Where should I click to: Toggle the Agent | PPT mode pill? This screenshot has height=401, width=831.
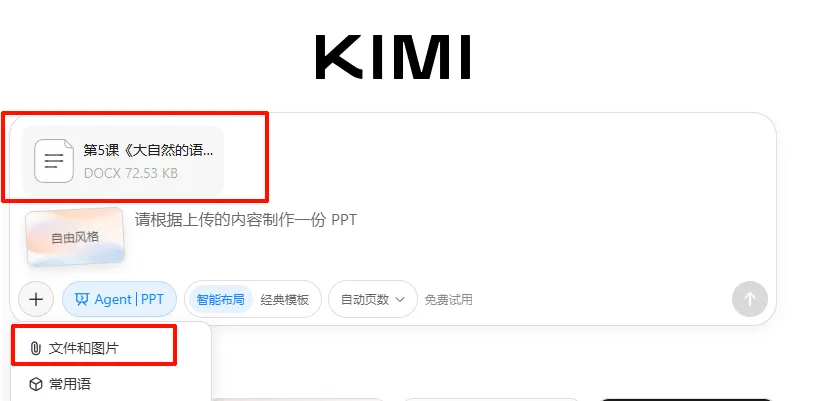click(x=120, y=299)
